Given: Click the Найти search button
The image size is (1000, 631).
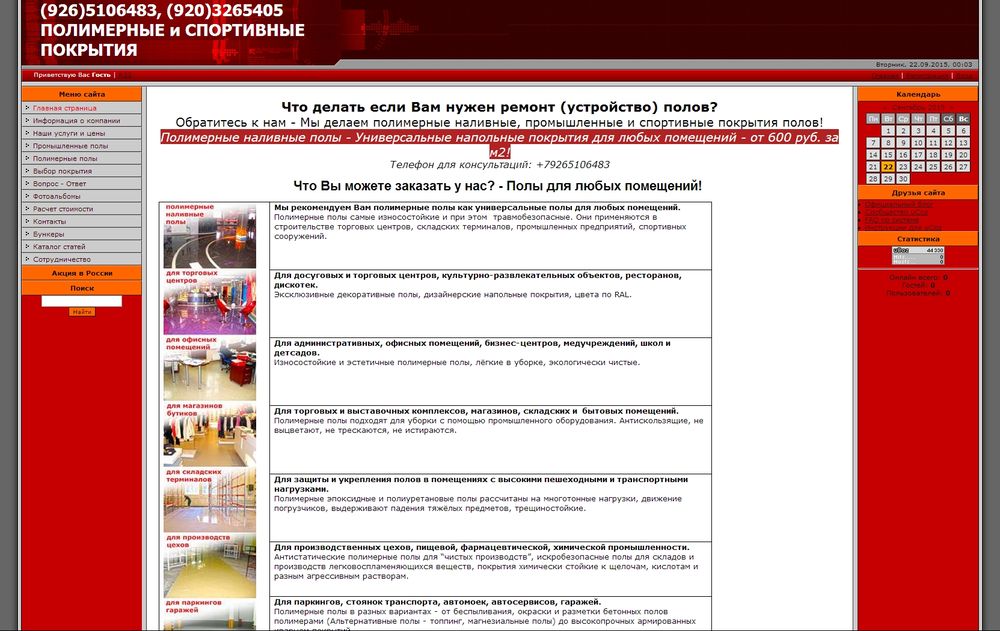Looking at the screenshot, I should (82, 312).
